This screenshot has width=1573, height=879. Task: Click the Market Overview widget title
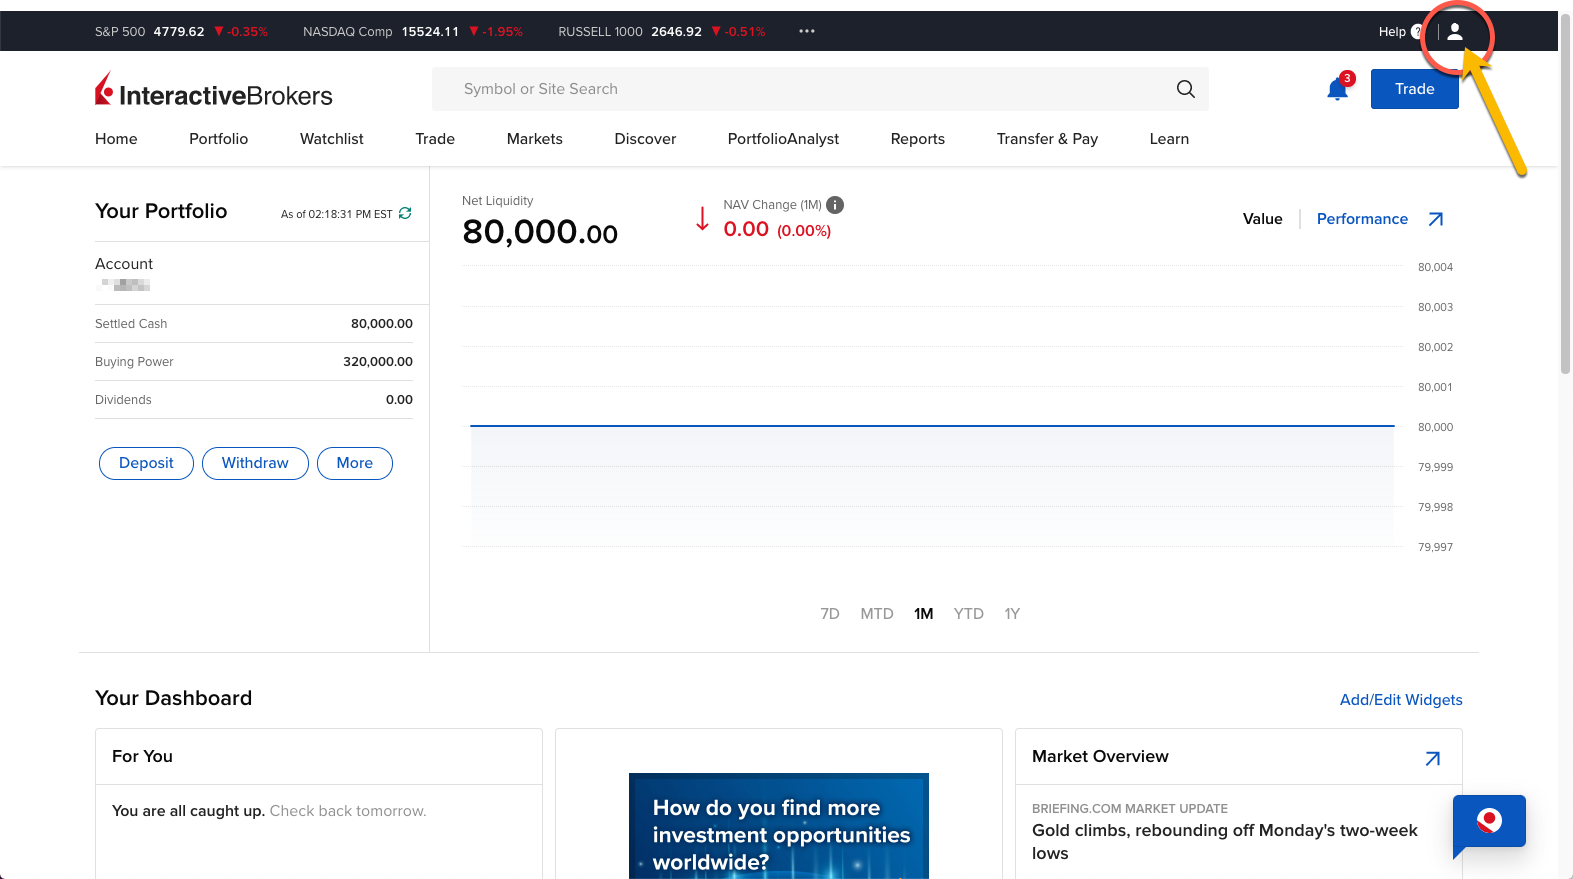click(1100, 757)
